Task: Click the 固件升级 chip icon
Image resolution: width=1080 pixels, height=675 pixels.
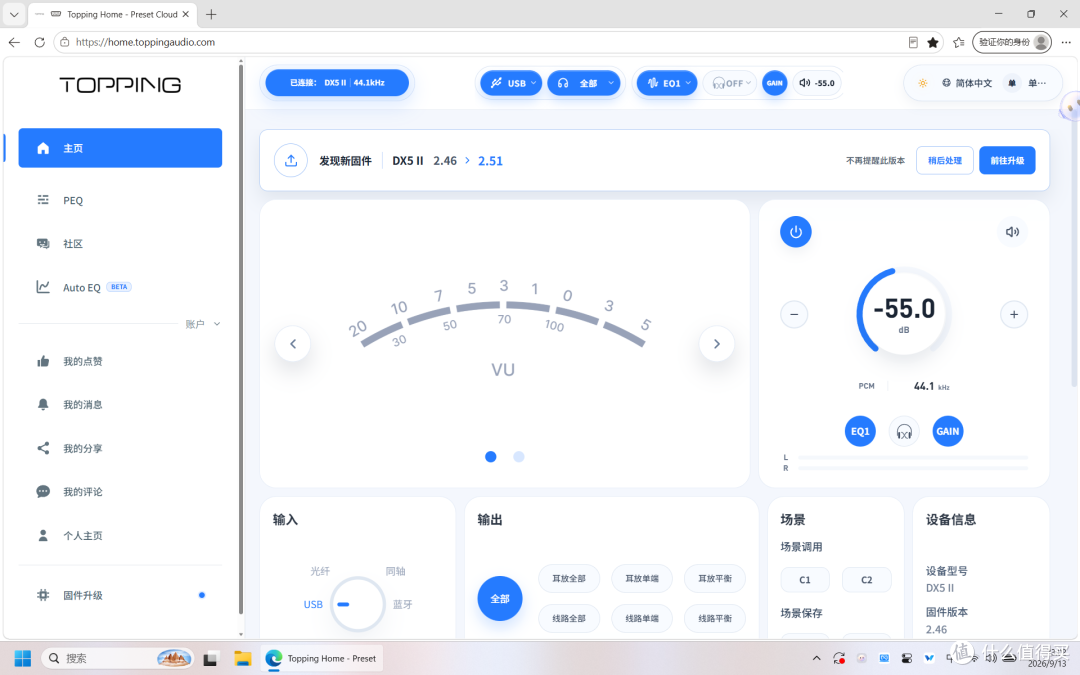Action: tap(43, 595)
